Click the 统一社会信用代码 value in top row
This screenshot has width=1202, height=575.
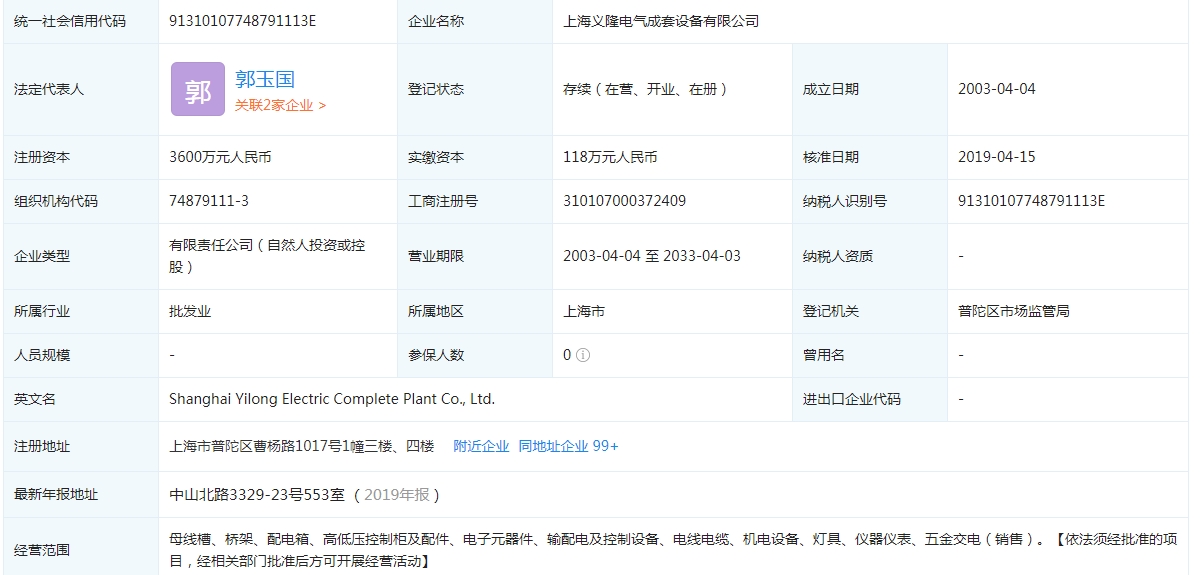click(x=243, y=21)
